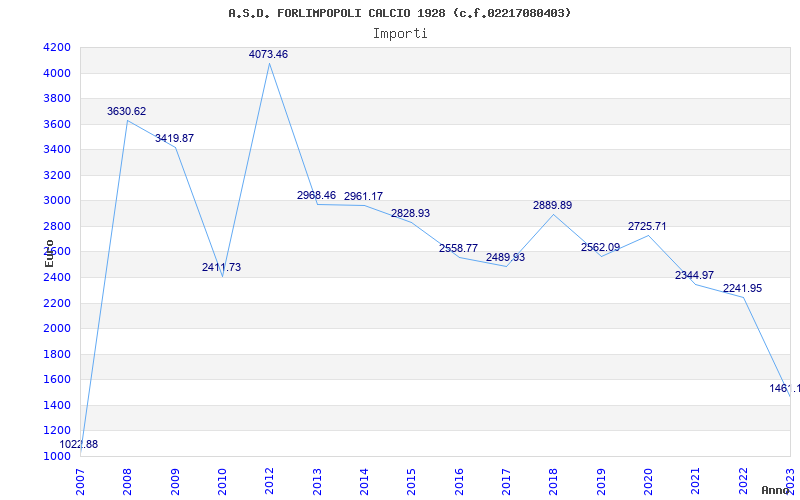Select the 3000 y-axis tick label
This screenshot has width=800, height=500.
click(x=57, y=201)
